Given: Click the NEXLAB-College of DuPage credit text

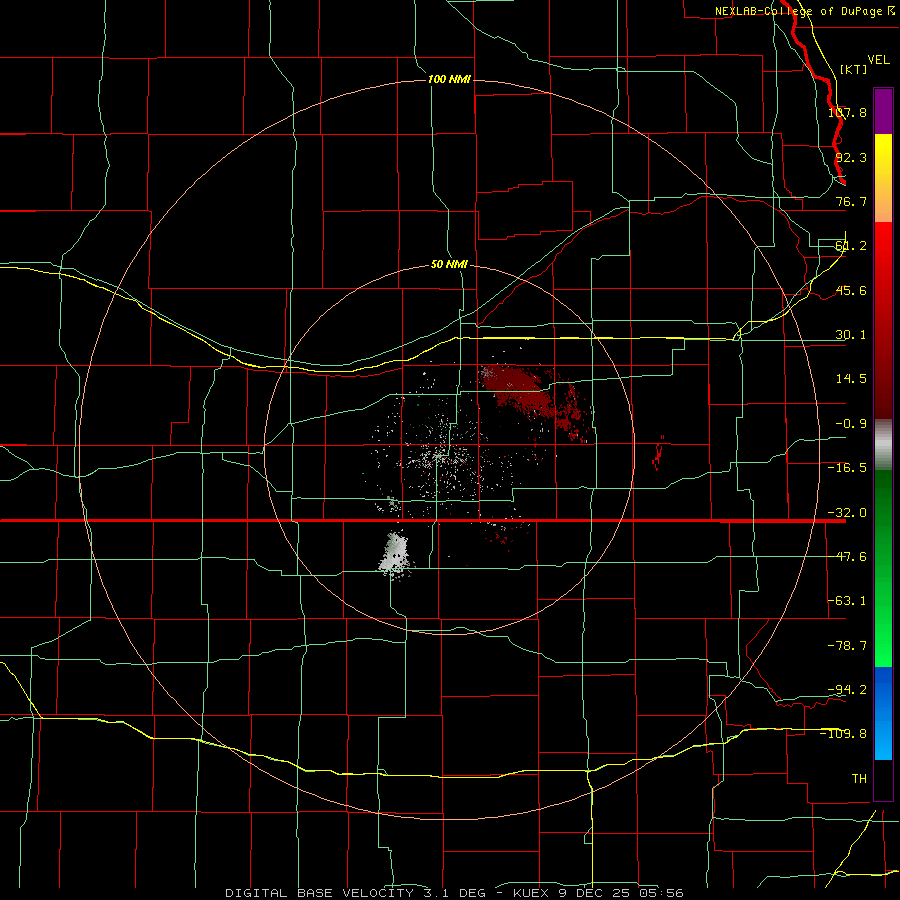Looking at the screenshot, I should (x=805, y=11).
